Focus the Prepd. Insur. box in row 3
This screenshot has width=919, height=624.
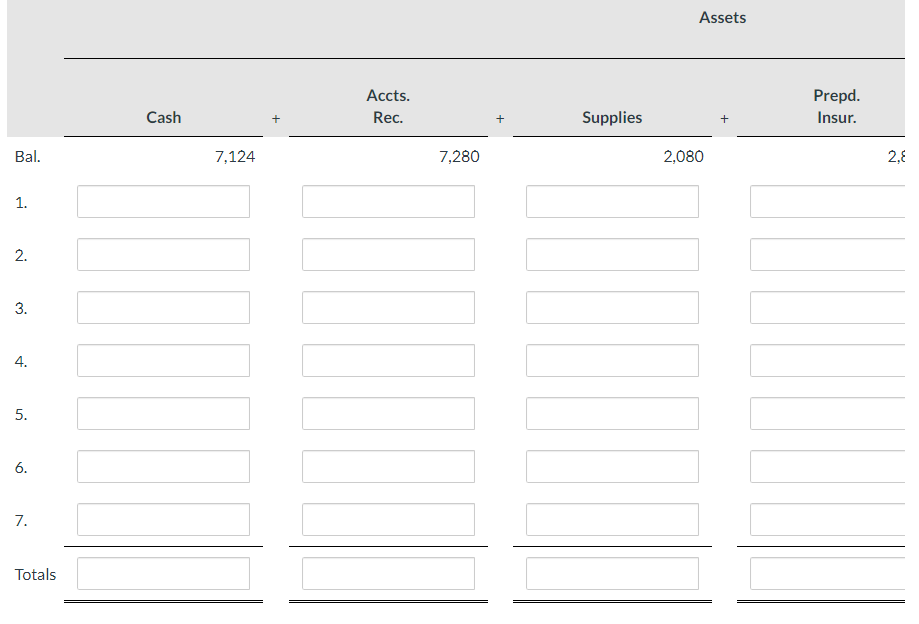(x=828, y=308)
